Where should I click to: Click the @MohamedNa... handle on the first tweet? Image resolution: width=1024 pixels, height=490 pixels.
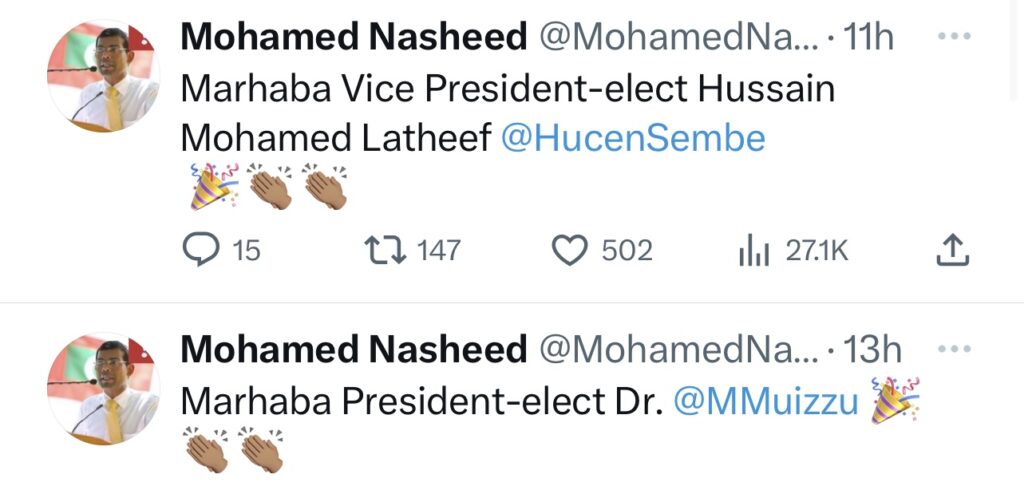click(x=678, y=38)
